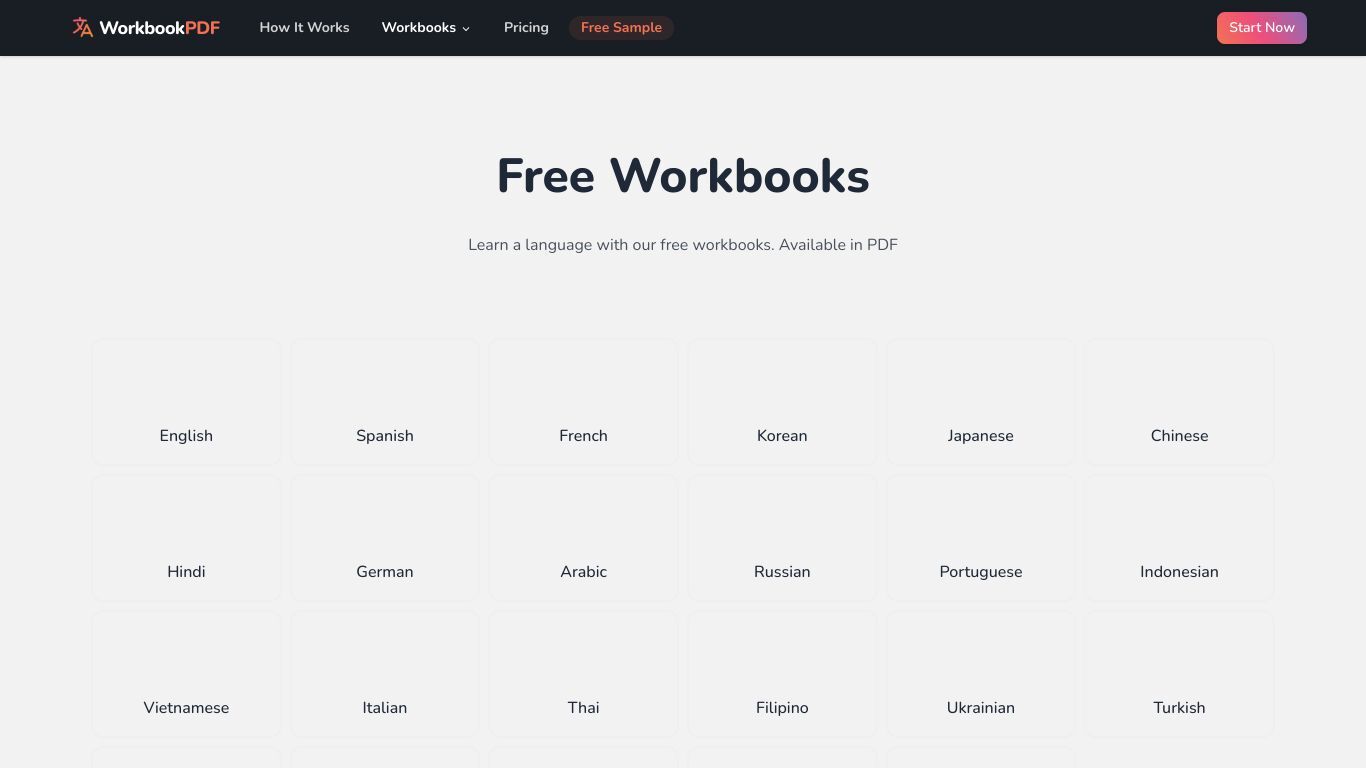The image size is (1366, 768).
Task: Click the WorkbookPDF brand name text
Action: click(159, 28)
